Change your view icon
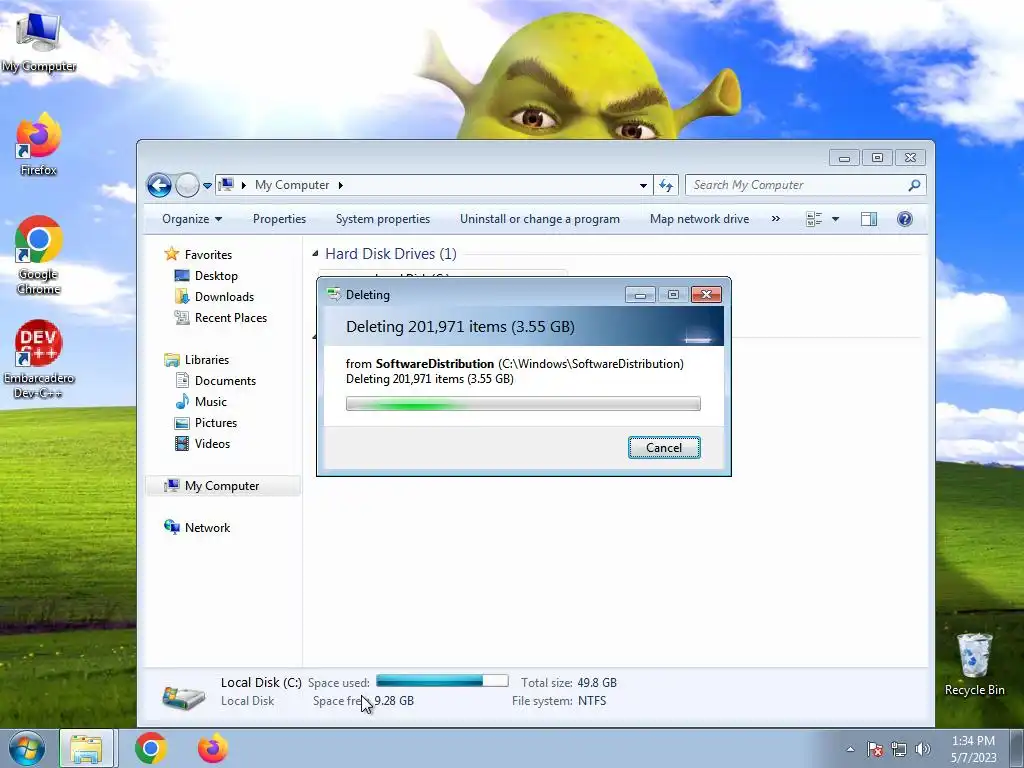 [x=814, y=219]
